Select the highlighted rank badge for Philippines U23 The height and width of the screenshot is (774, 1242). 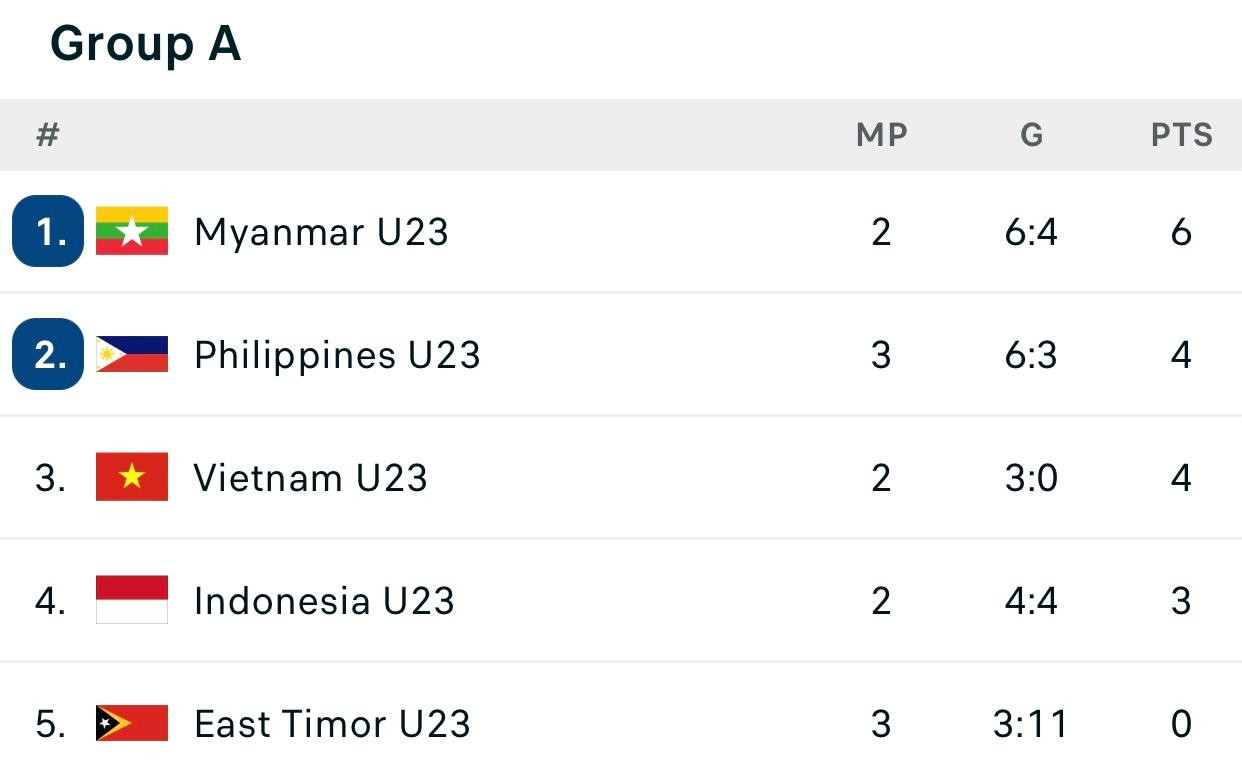click(x=47, y=355)
